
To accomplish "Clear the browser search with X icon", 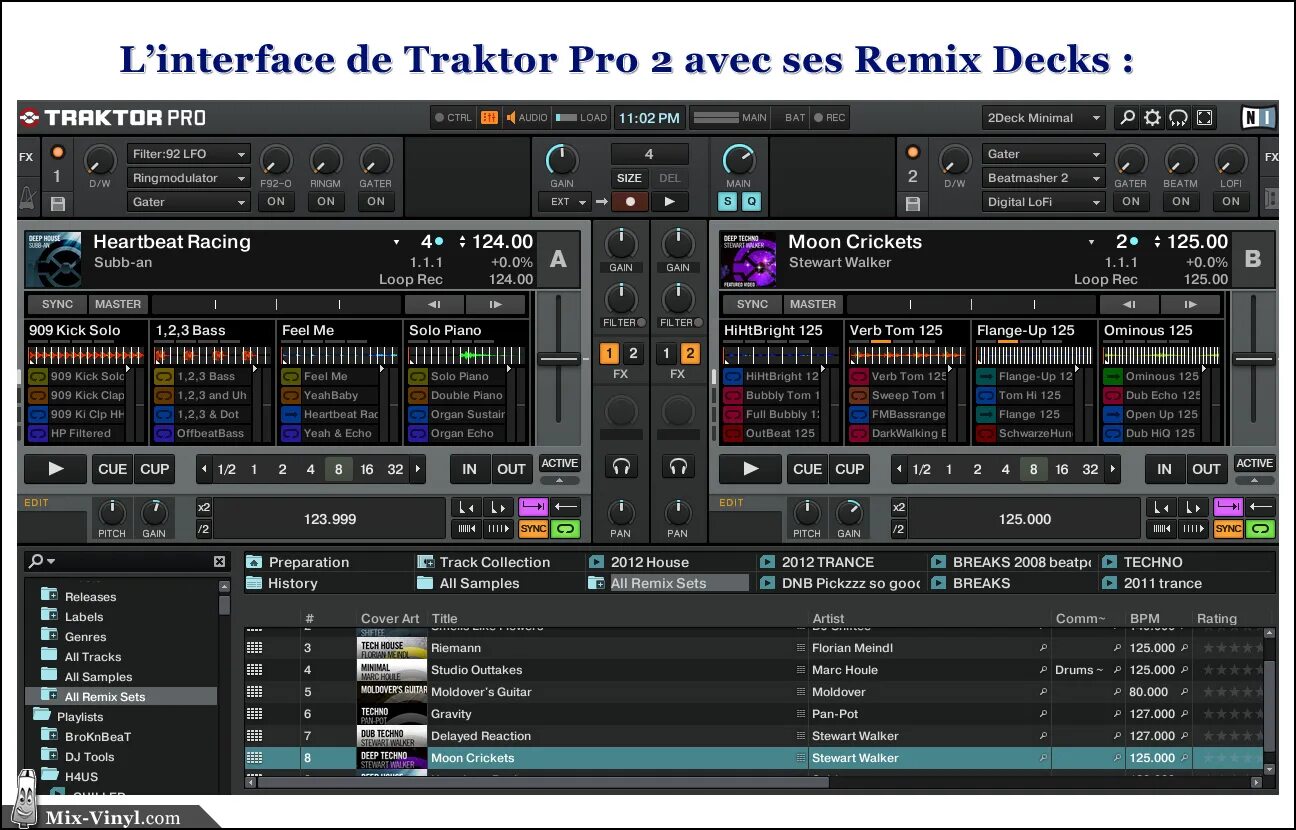I will [220, 561].
